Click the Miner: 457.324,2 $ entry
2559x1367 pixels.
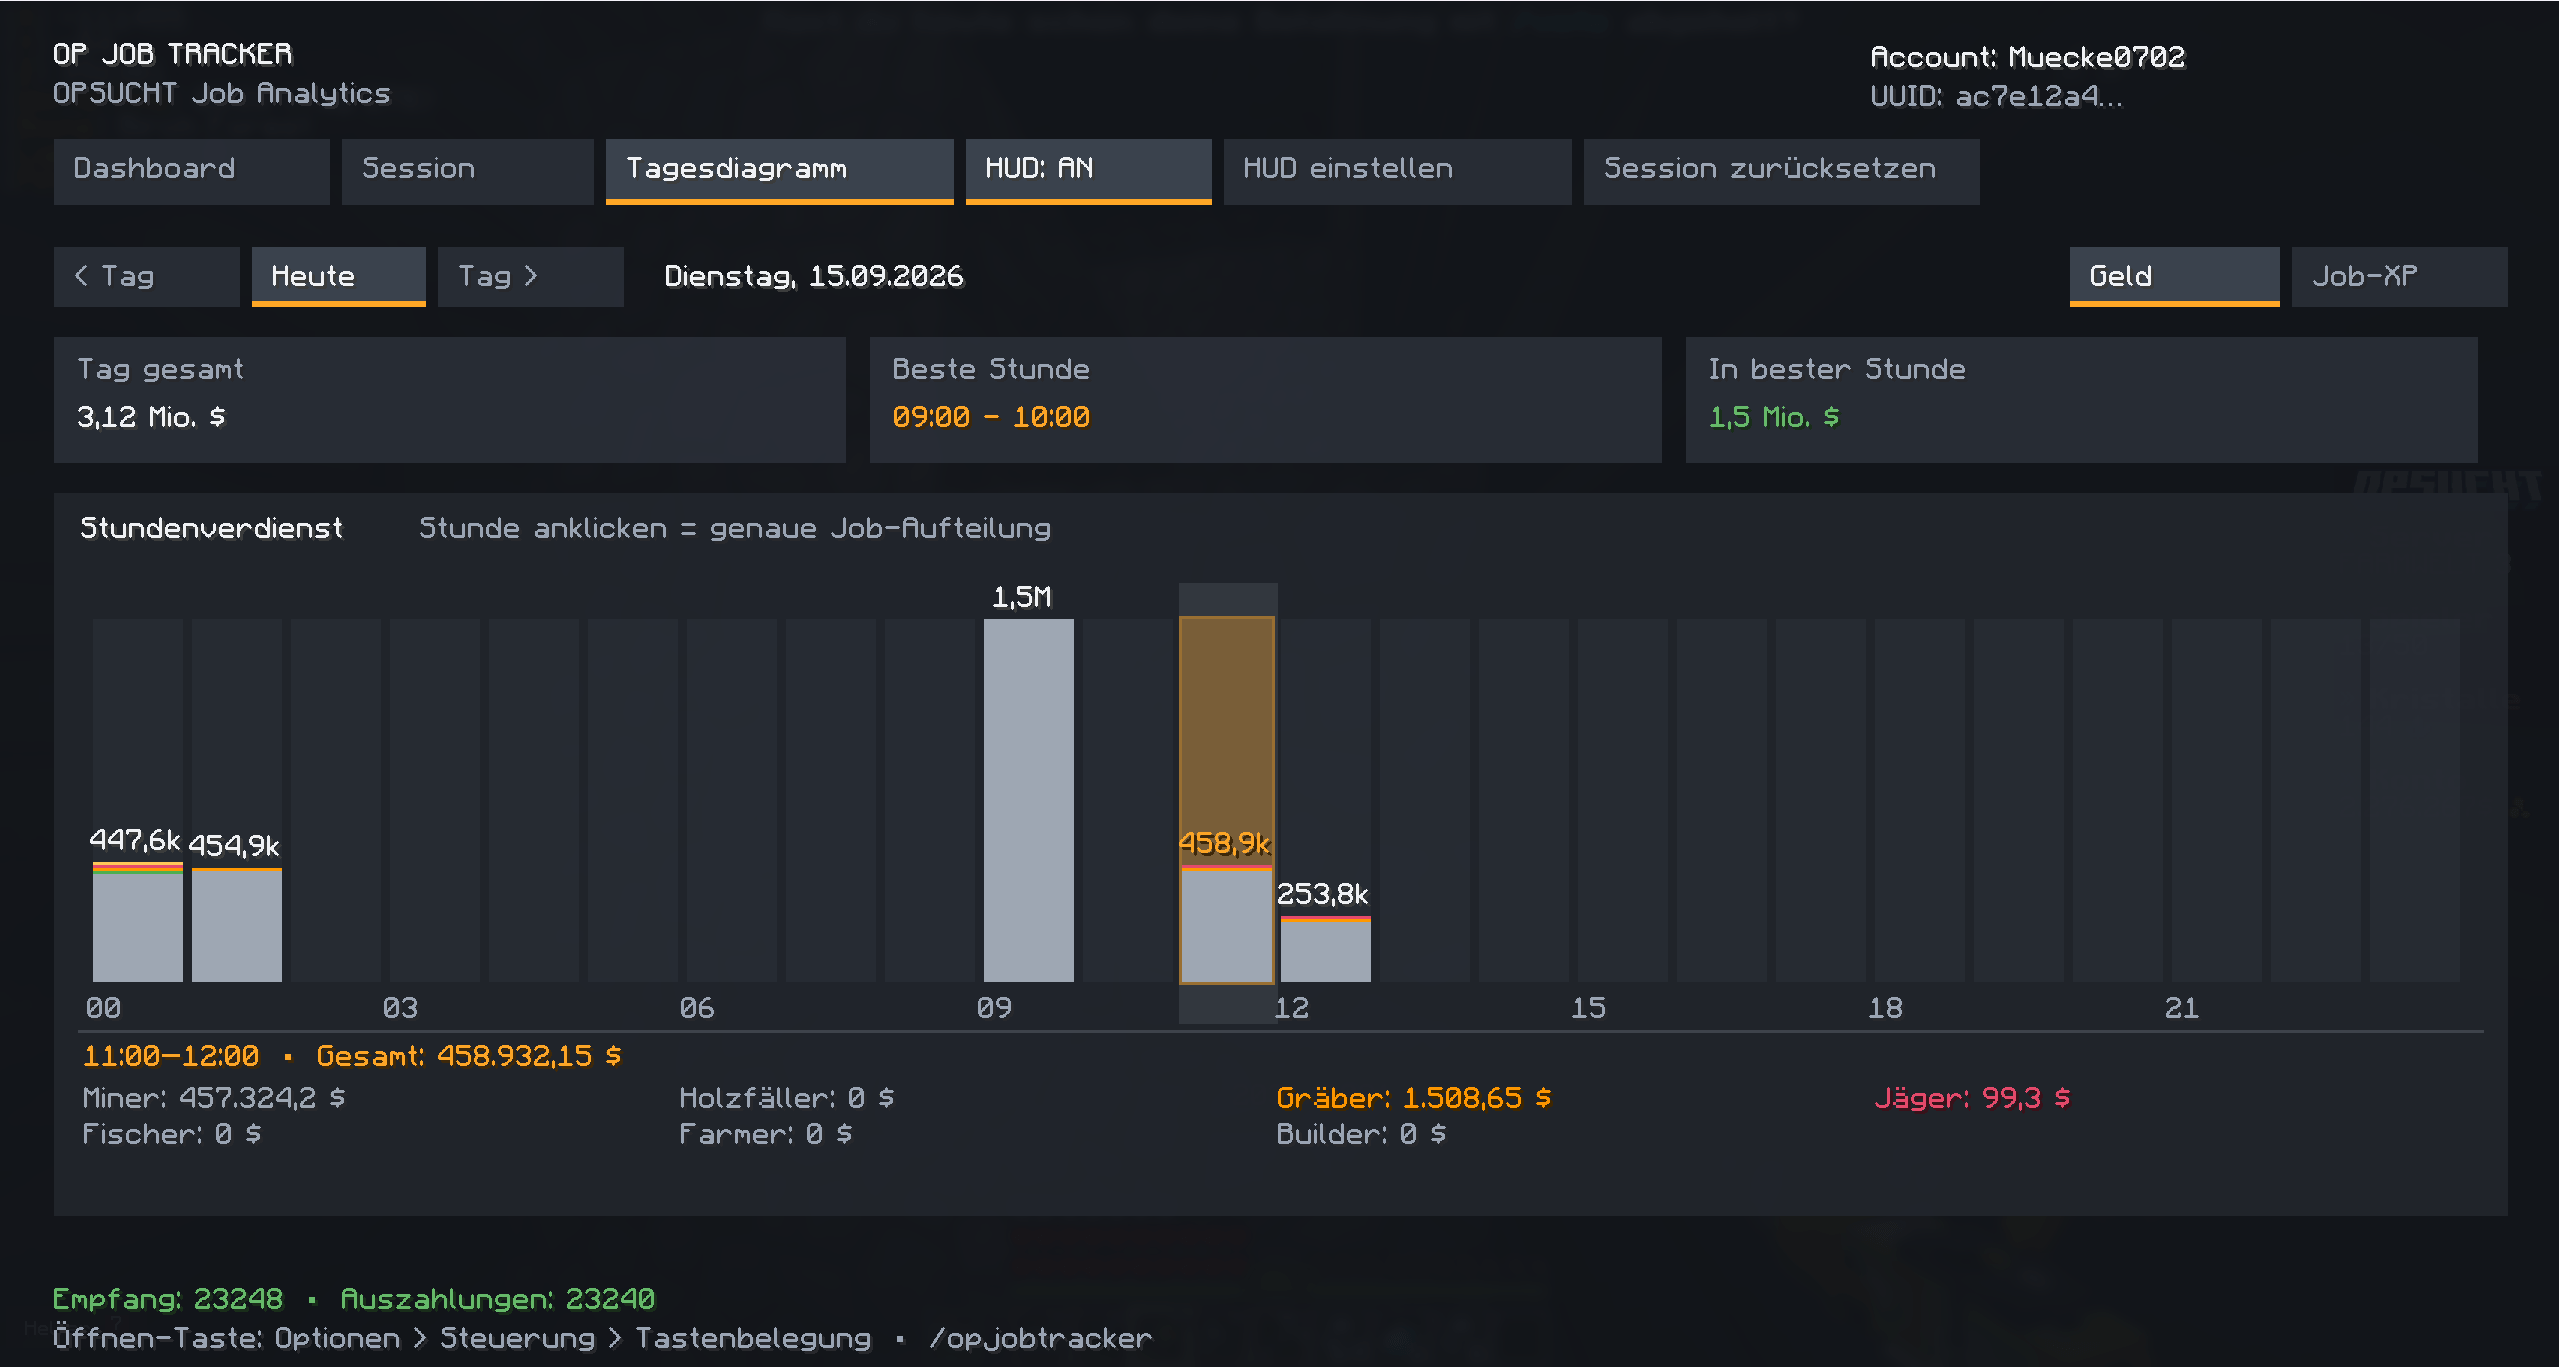213,1098
